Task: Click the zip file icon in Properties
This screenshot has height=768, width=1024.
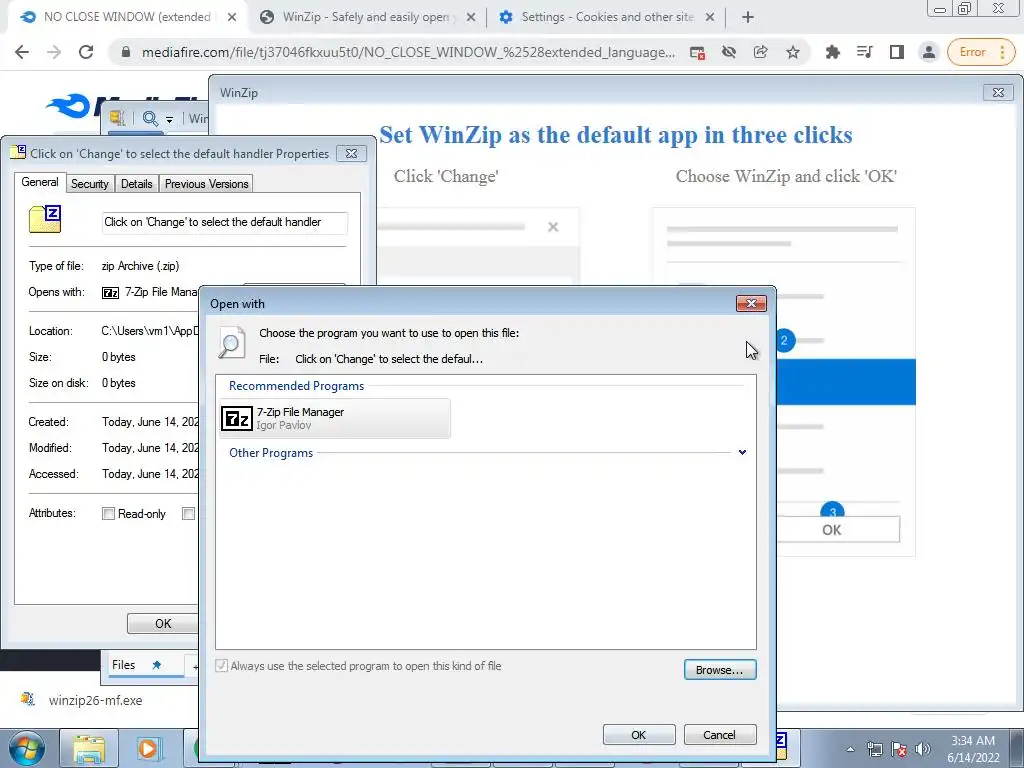Action: click(x=45, y=219)
